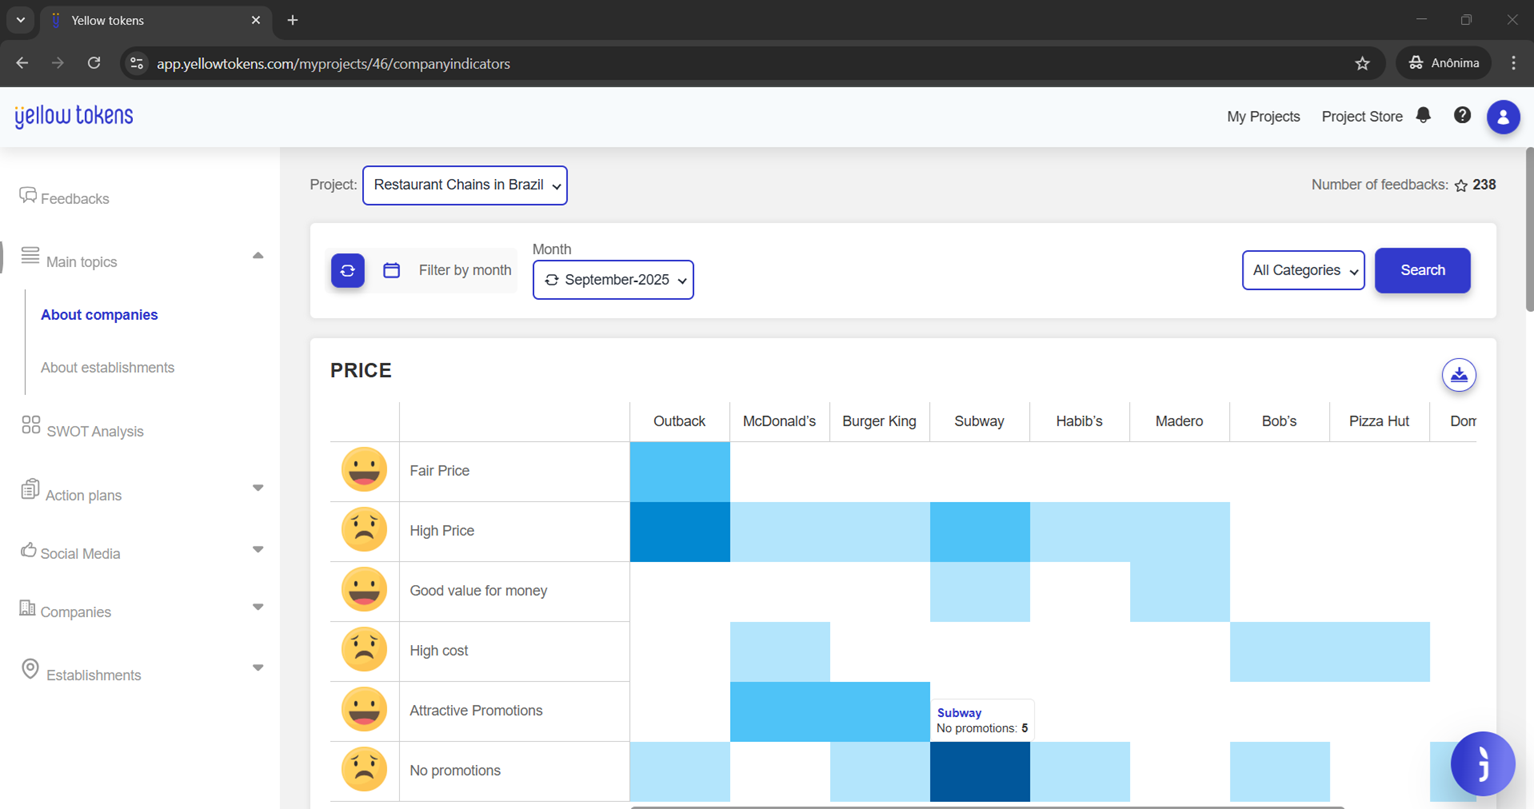Go to Project Store
The image size is (1534, 809).
(1362, 117)
